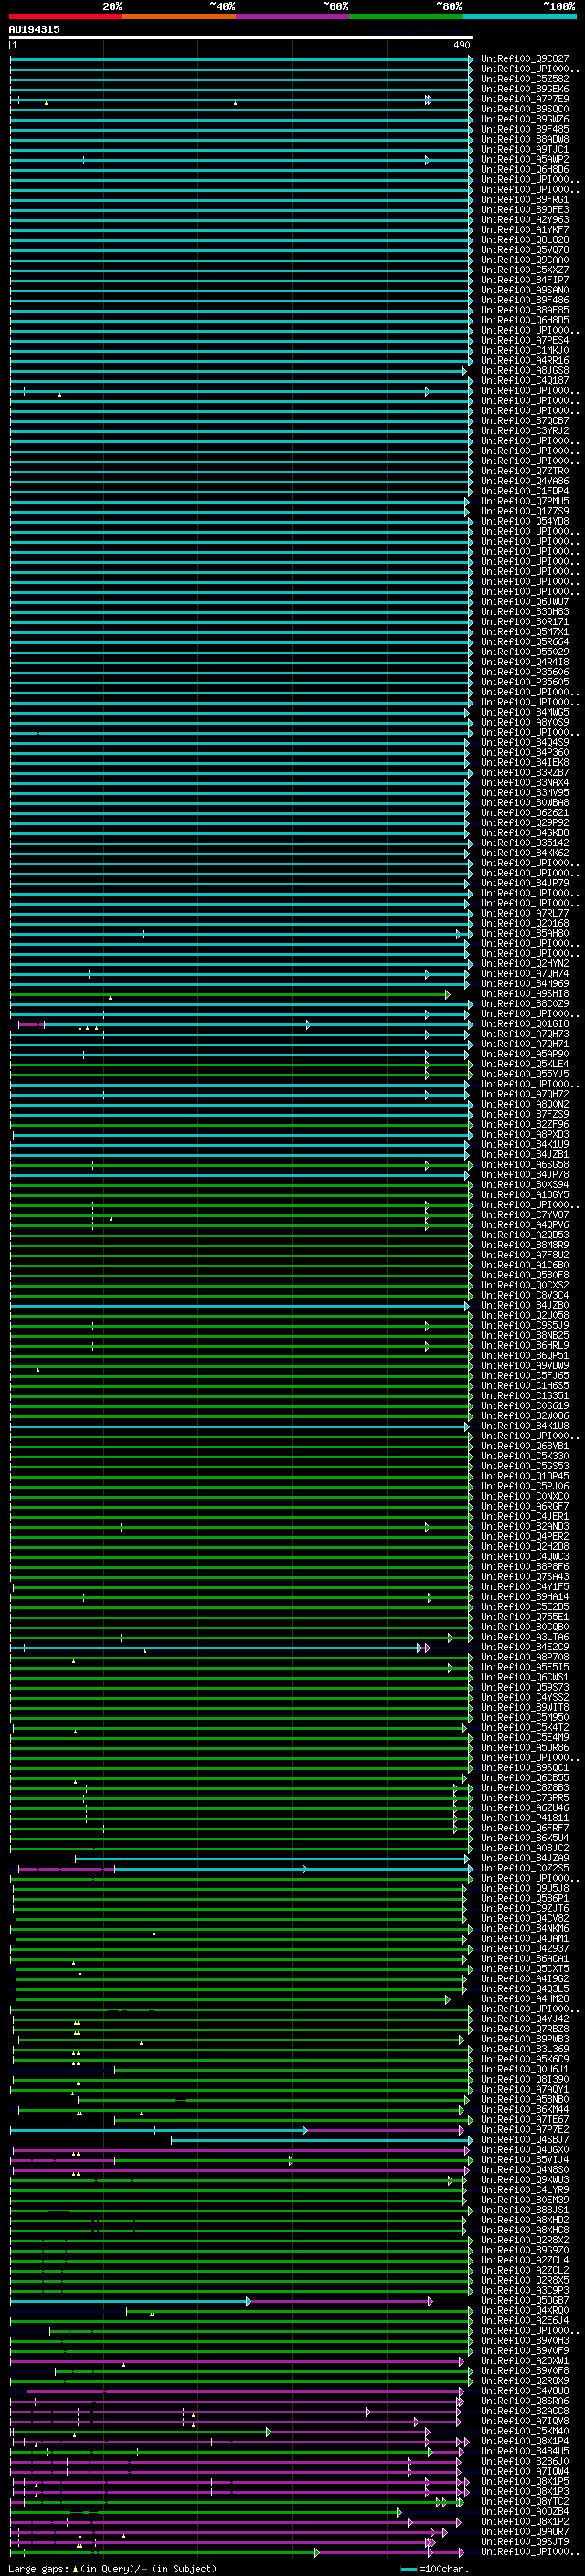Click the UniRef100_B0XS94 label
585x2576 pixels.
pyautogui.click(x=525, y=1185)
